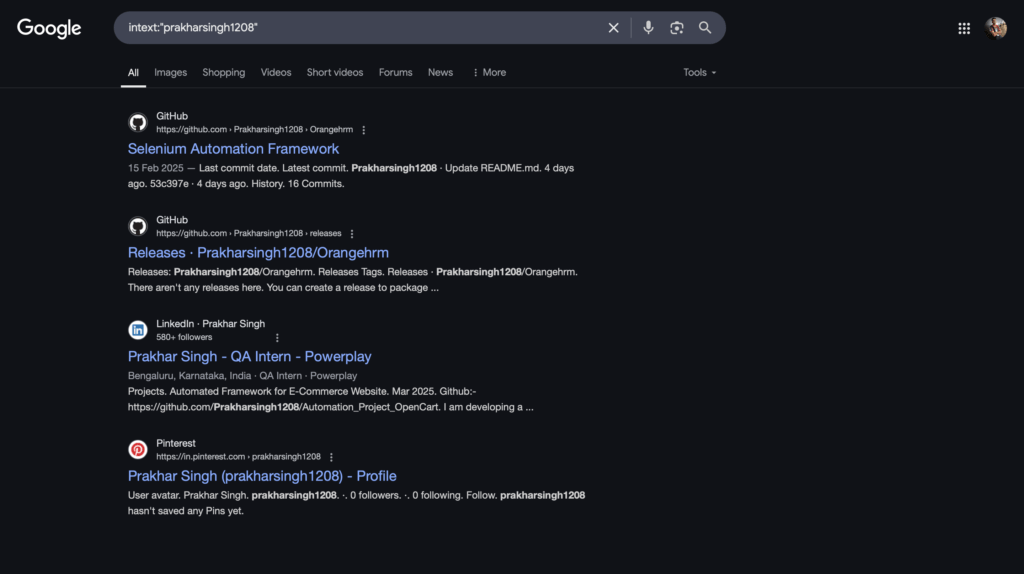This screenshot has width=1024, height=574.
Task: Switch to the Forums tab
Action: pyautogui.click(x=395, y=72)
